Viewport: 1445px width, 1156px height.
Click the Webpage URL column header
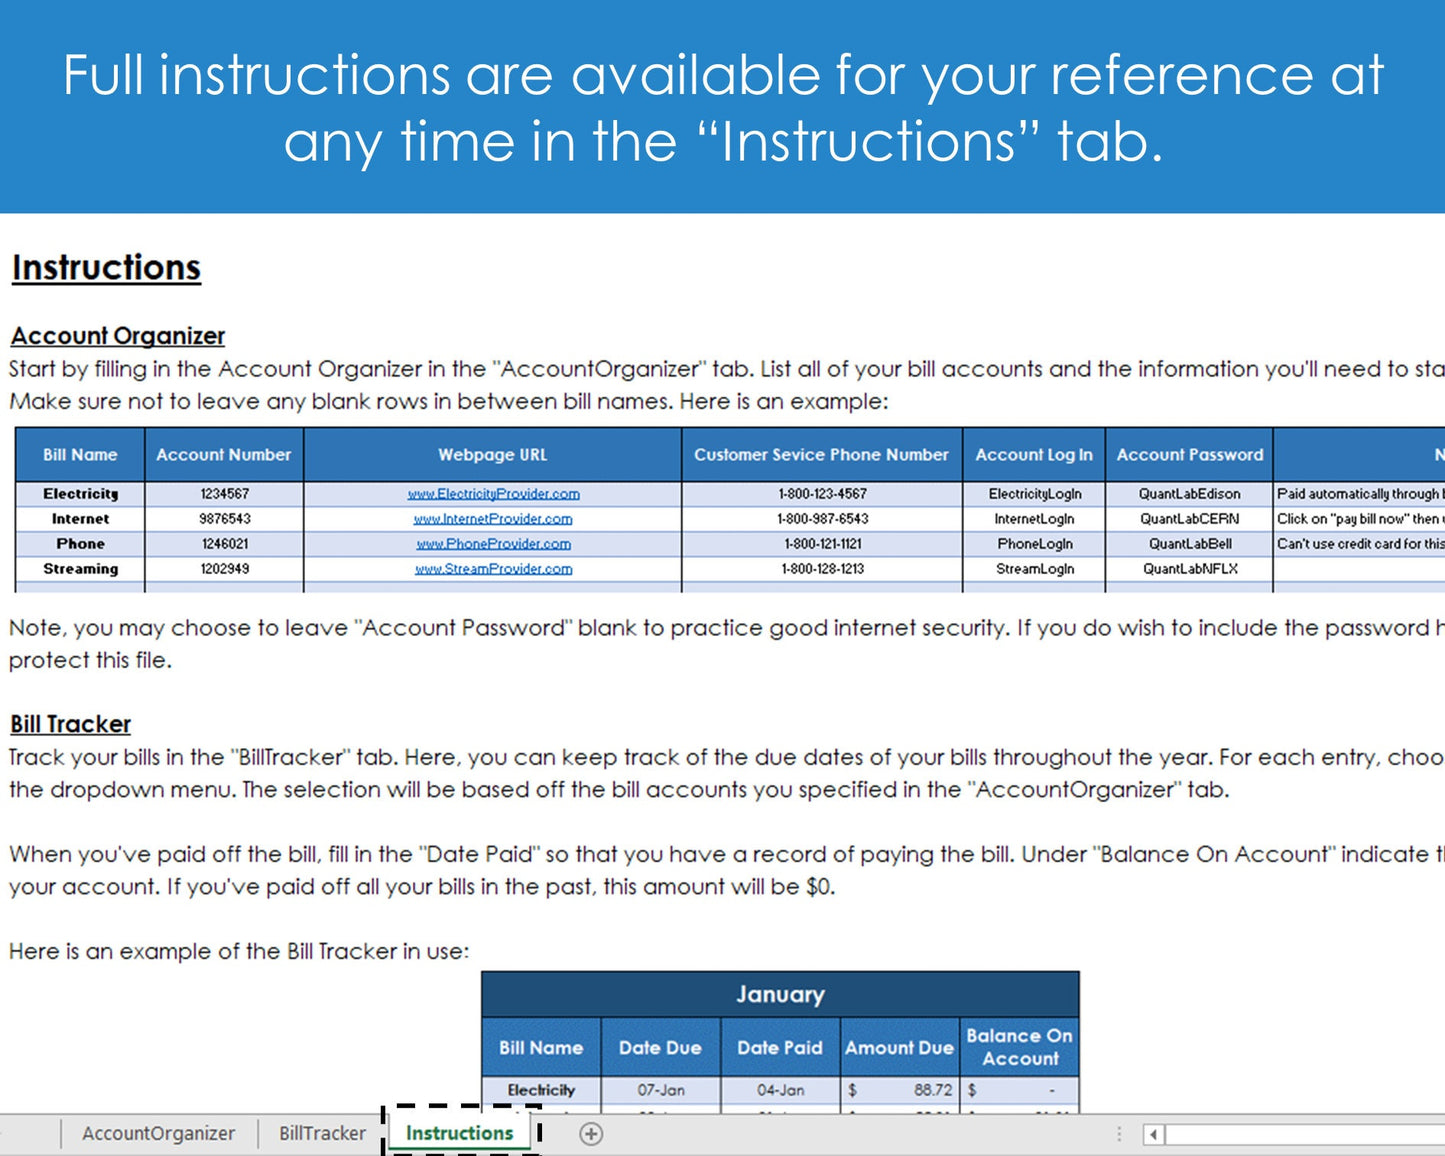coord(492,455)
